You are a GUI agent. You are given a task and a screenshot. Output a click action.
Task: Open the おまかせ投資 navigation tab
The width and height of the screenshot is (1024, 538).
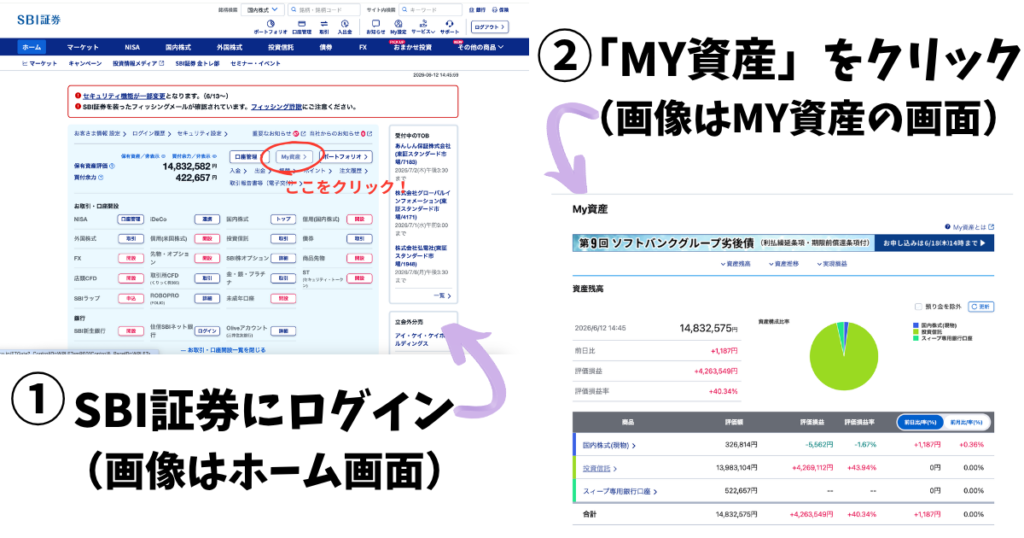(413, 47)
